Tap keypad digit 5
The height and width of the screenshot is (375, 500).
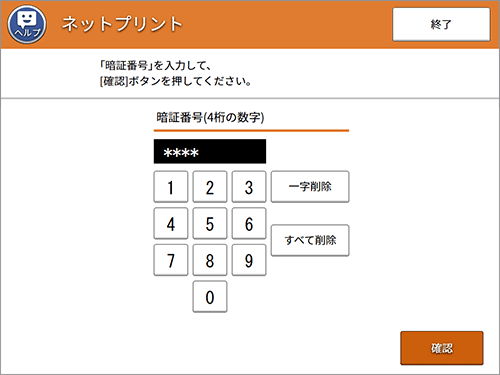210,223
